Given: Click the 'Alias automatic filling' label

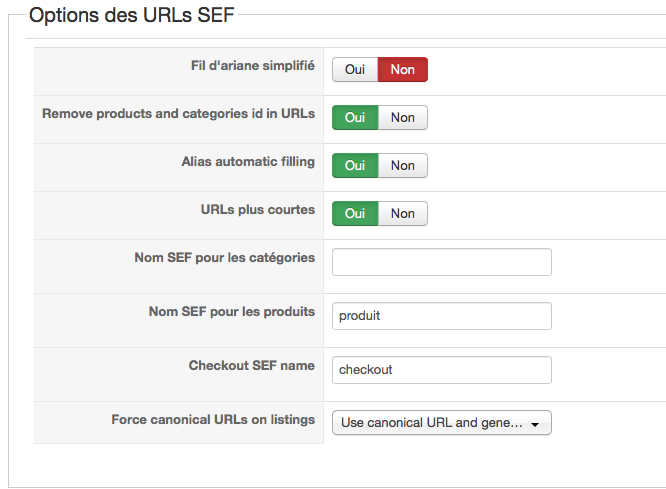Looking at the screenshot, I should 248,162.
